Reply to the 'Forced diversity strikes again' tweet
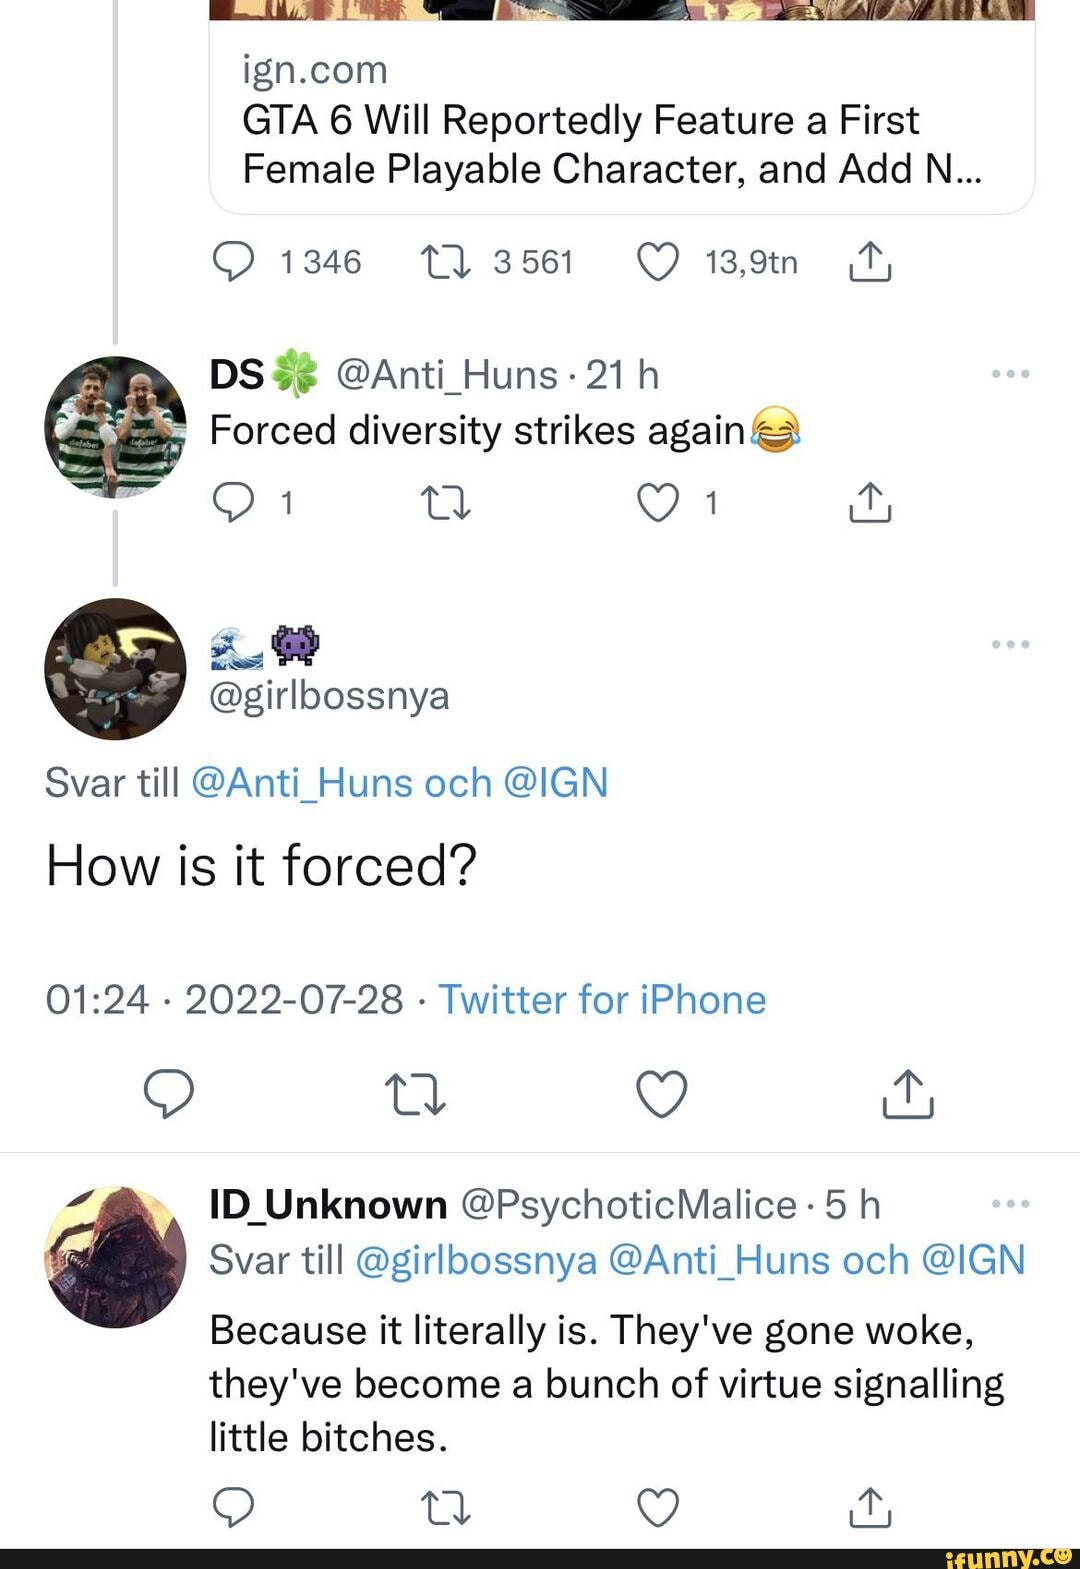Image resolution: width=1080 pixels, height=1569 pixels. [234, 503]
